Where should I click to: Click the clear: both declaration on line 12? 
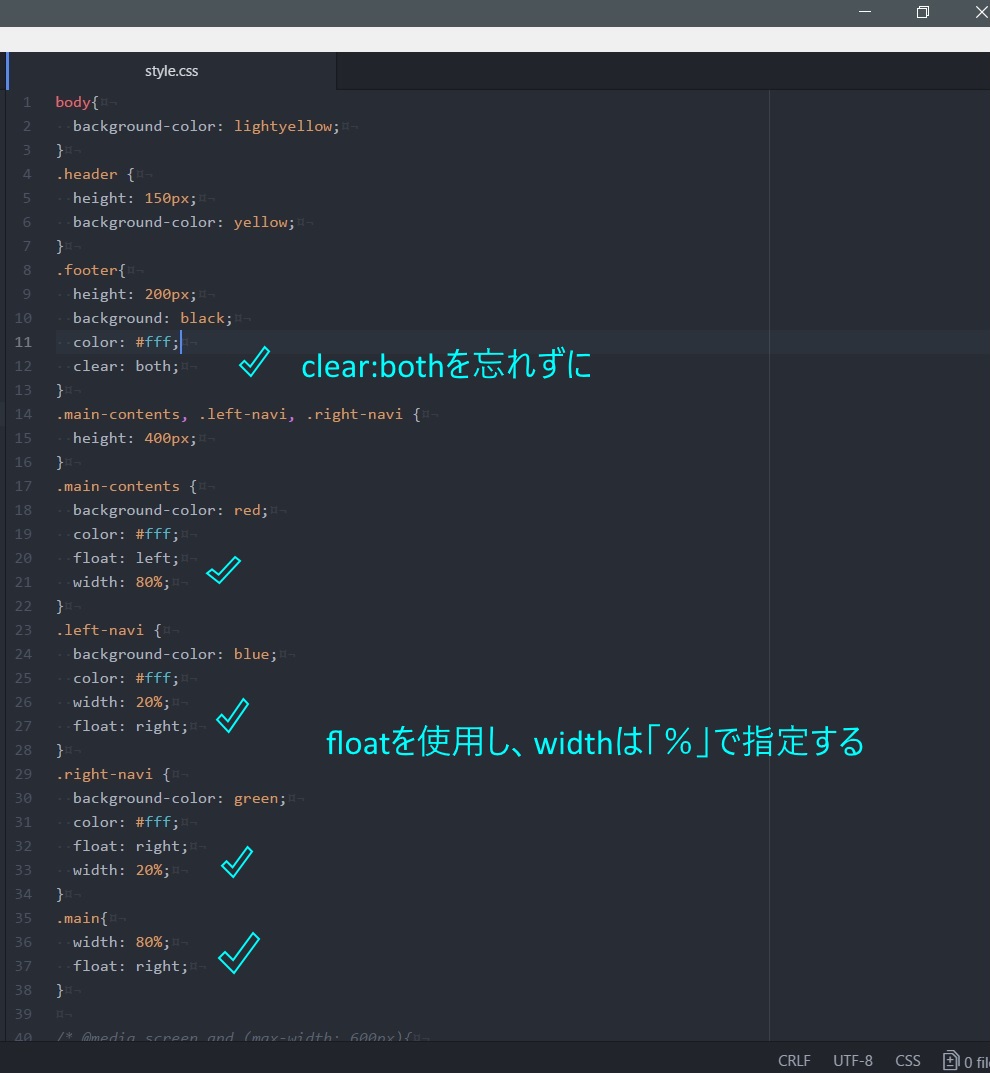coord(125,366)
